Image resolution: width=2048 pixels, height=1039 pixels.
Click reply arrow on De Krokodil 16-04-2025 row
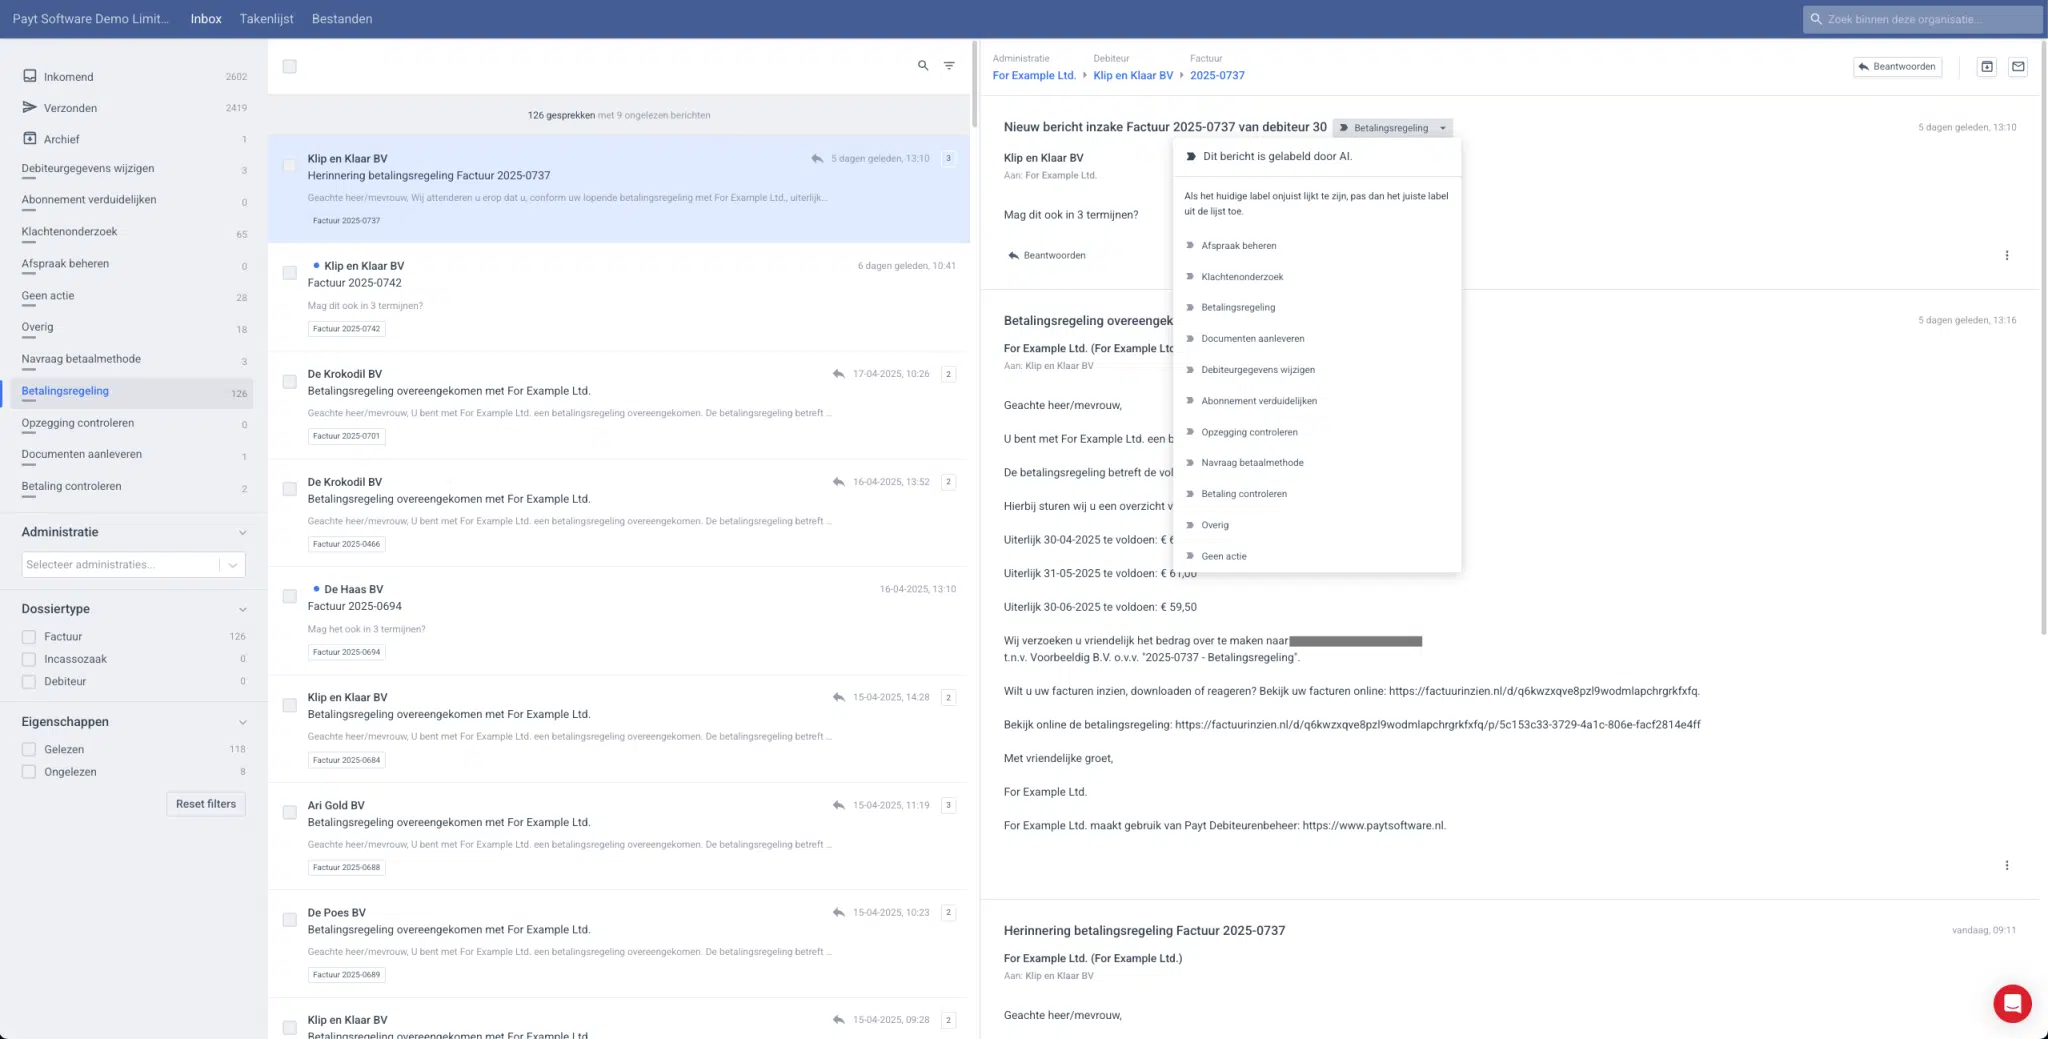click(x=838, y=482)
